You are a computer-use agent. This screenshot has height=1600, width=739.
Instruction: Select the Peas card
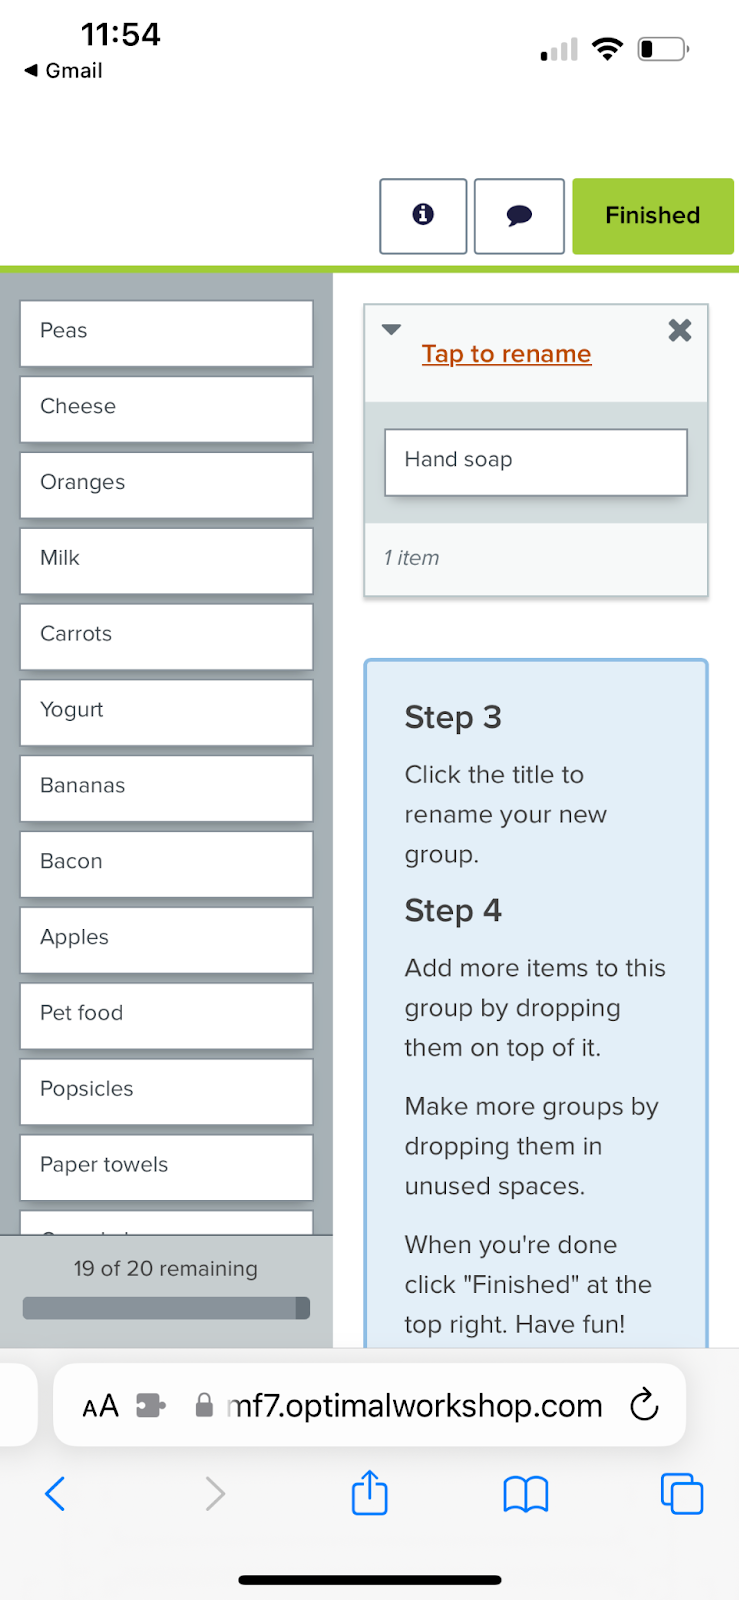[x=166, y=333]
